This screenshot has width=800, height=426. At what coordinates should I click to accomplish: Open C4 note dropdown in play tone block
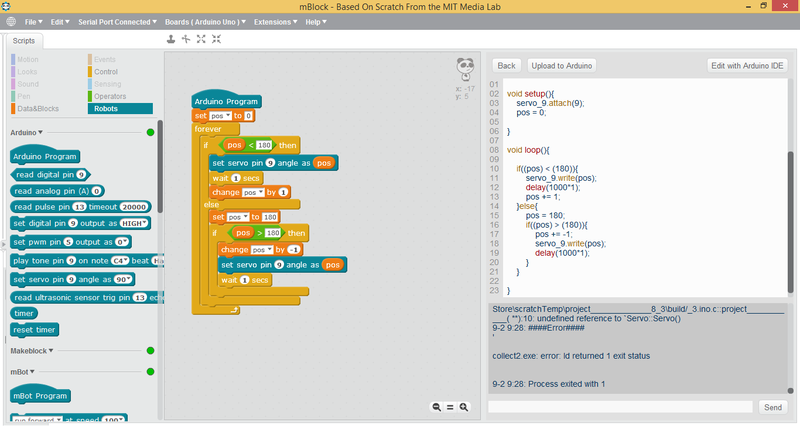[x=120, y=261]
